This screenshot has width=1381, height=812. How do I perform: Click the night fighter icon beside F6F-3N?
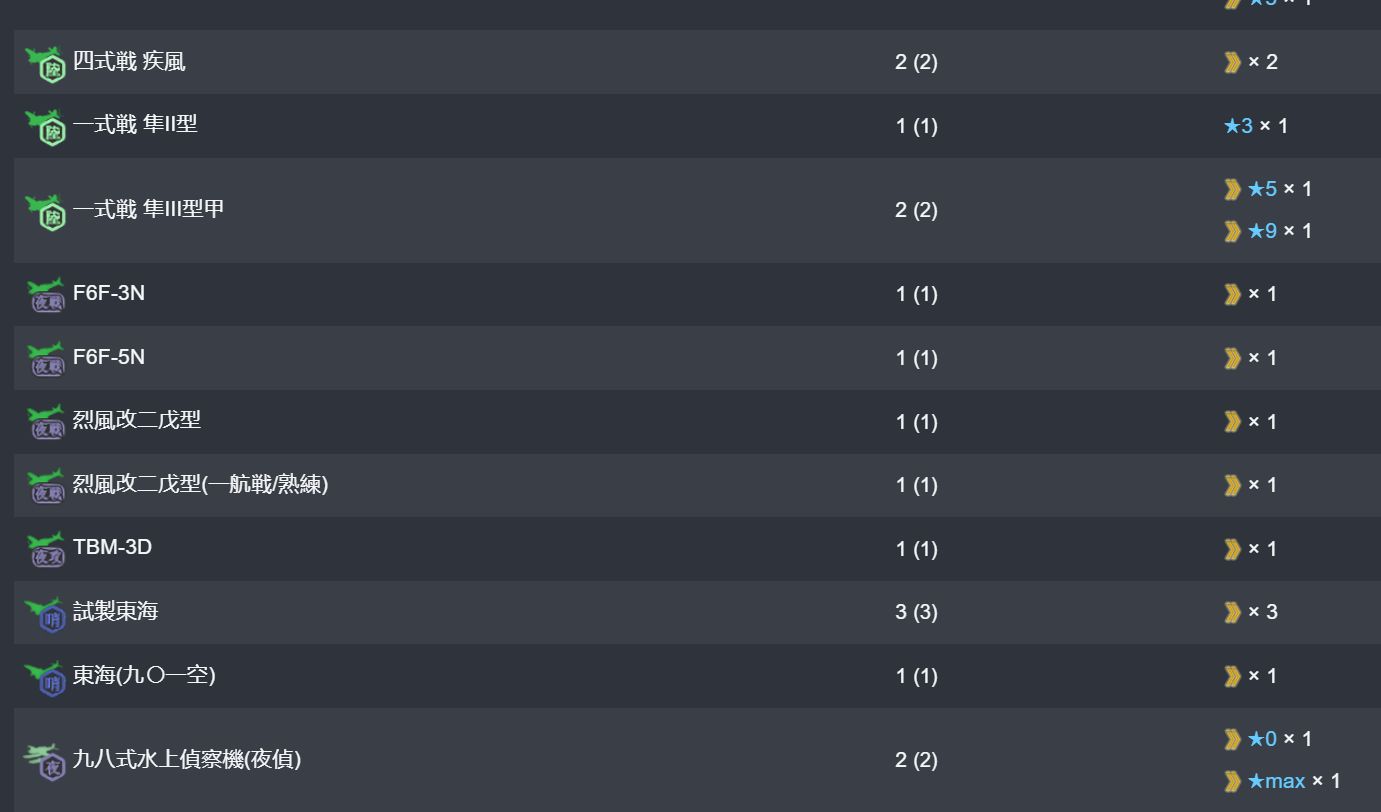tap(45, 296)
